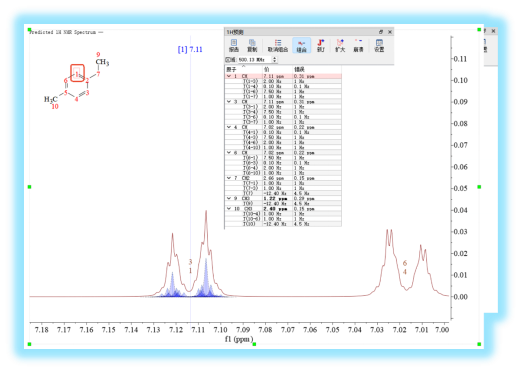Select the J(1-3) coupling row

pyautogui.click(x=283, y=81)
